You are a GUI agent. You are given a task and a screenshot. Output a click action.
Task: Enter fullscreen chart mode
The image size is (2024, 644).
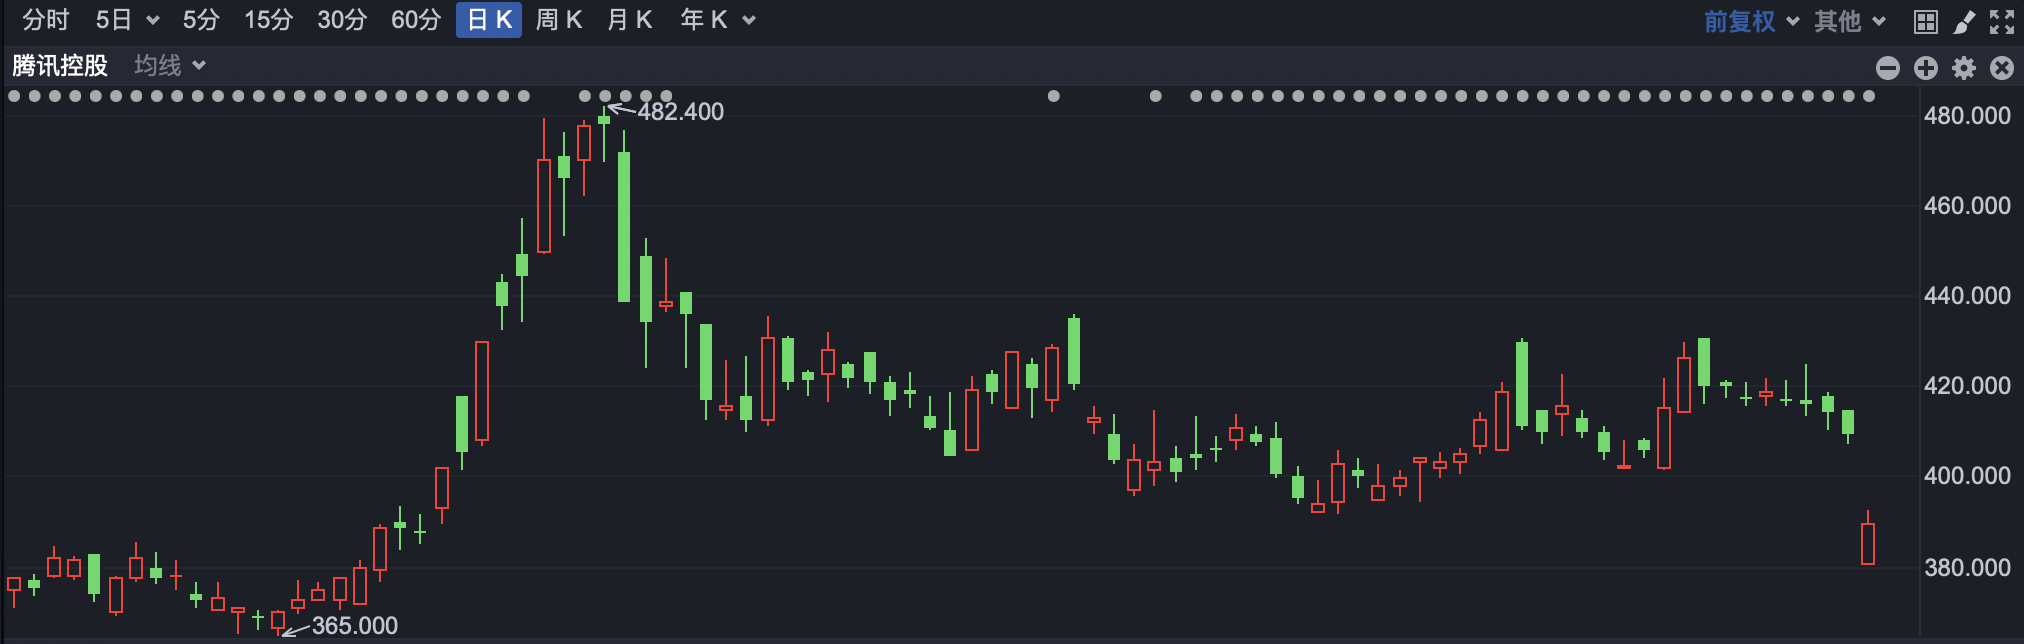coord(2002,22)
